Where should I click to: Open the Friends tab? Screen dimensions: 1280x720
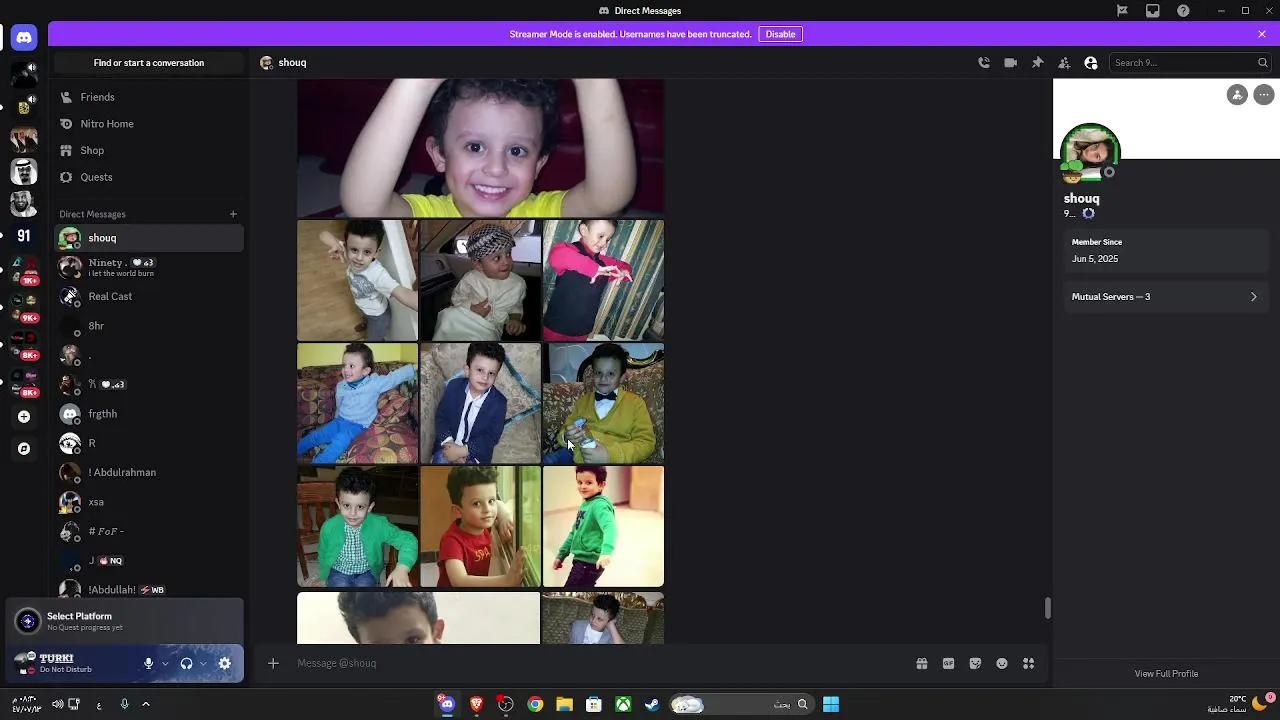point(149,97)
